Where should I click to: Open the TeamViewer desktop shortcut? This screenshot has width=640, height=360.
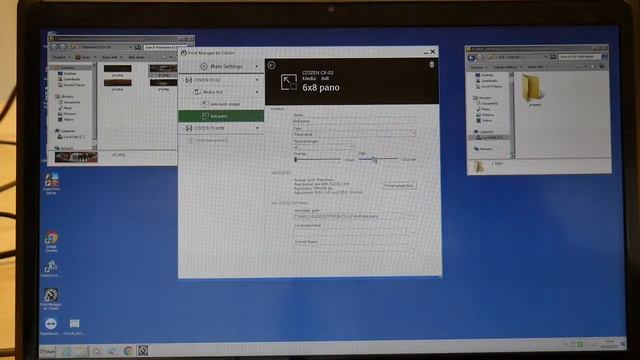click(51, 326)
